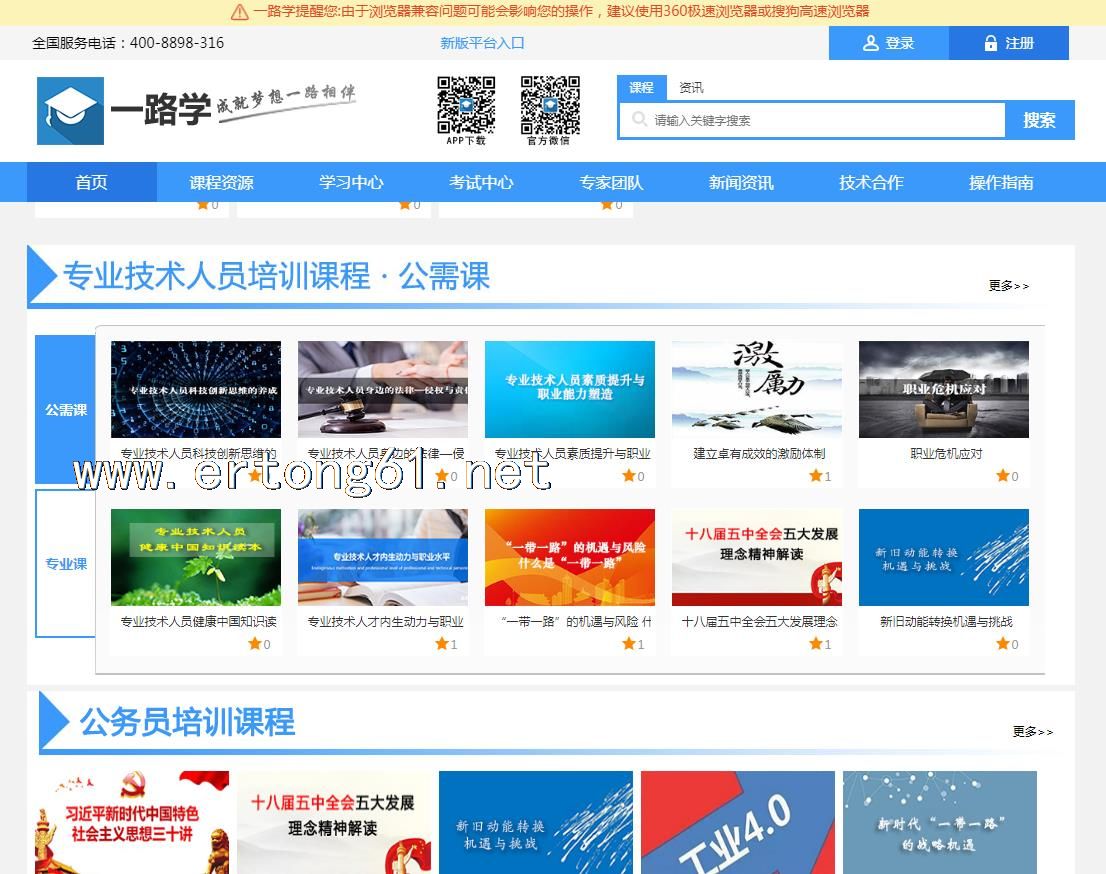
Task: Click the star under 建立卓有成效的激励体制
Action: (x=815, y=476)
